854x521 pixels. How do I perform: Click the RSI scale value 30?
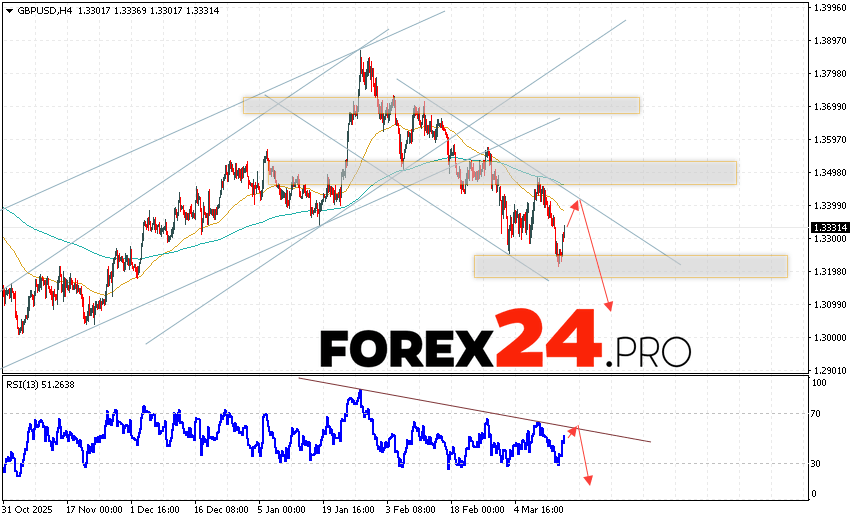coord(815,463)
